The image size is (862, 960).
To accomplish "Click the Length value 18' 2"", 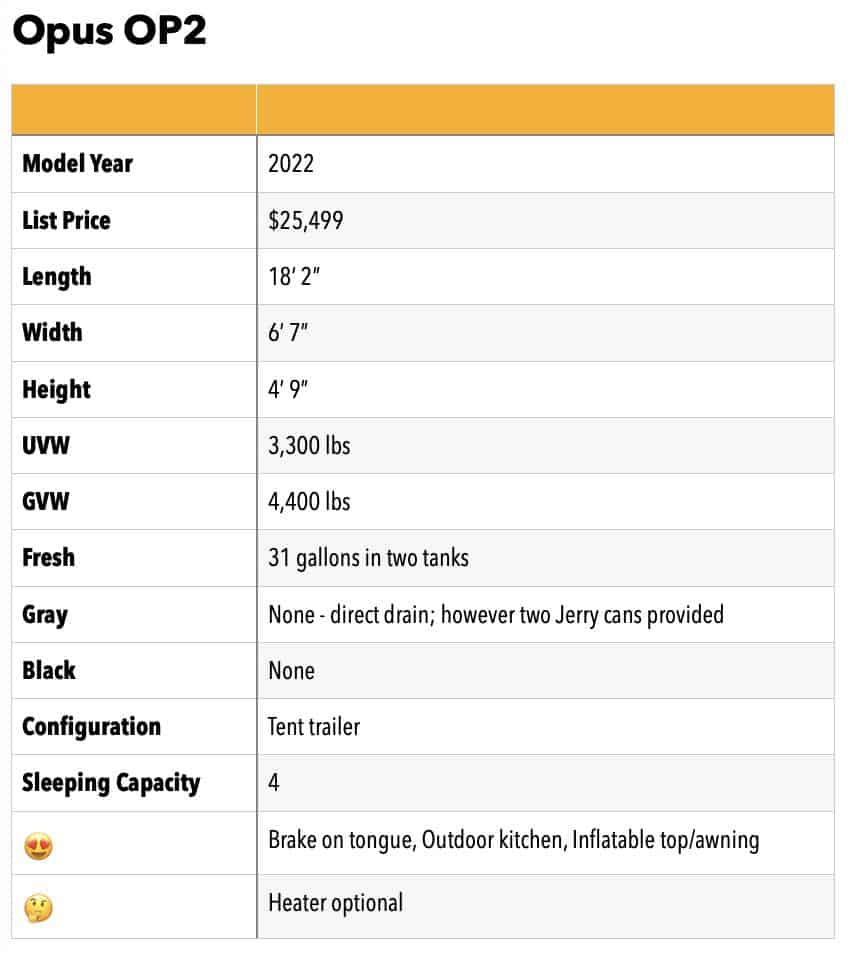I will 294,277.
